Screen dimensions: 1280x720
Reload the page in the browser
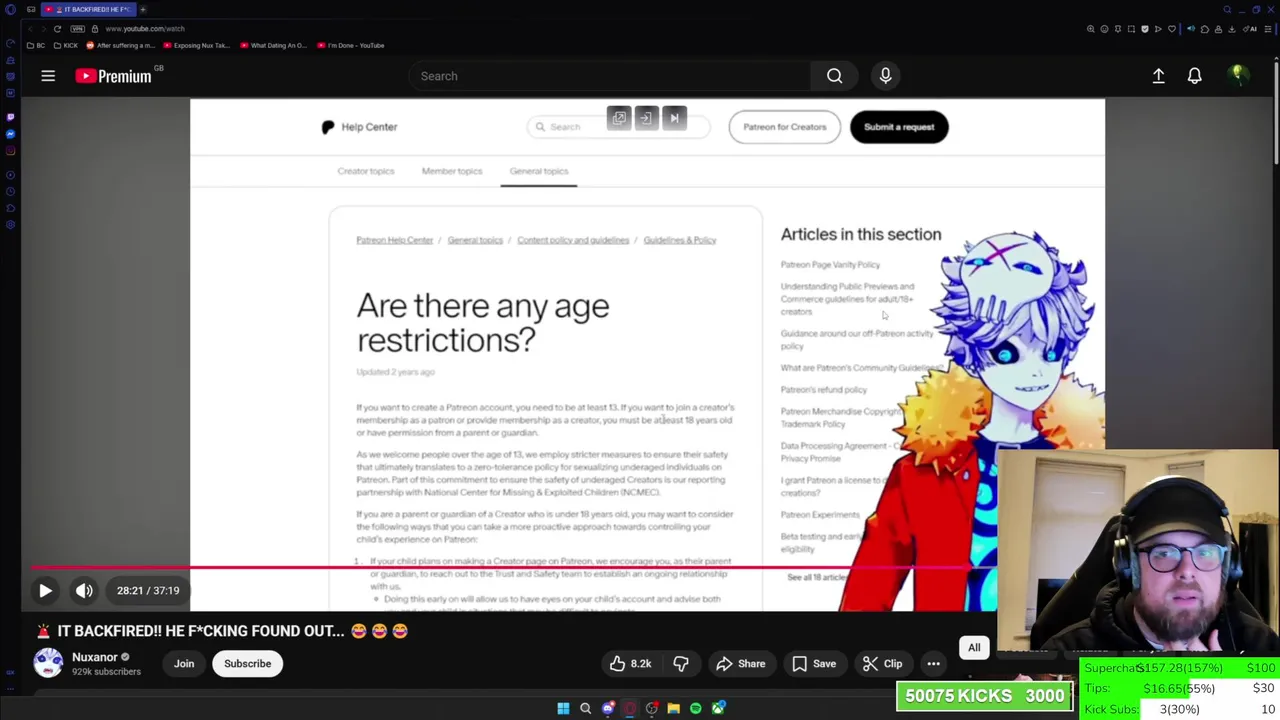[57, 29]
